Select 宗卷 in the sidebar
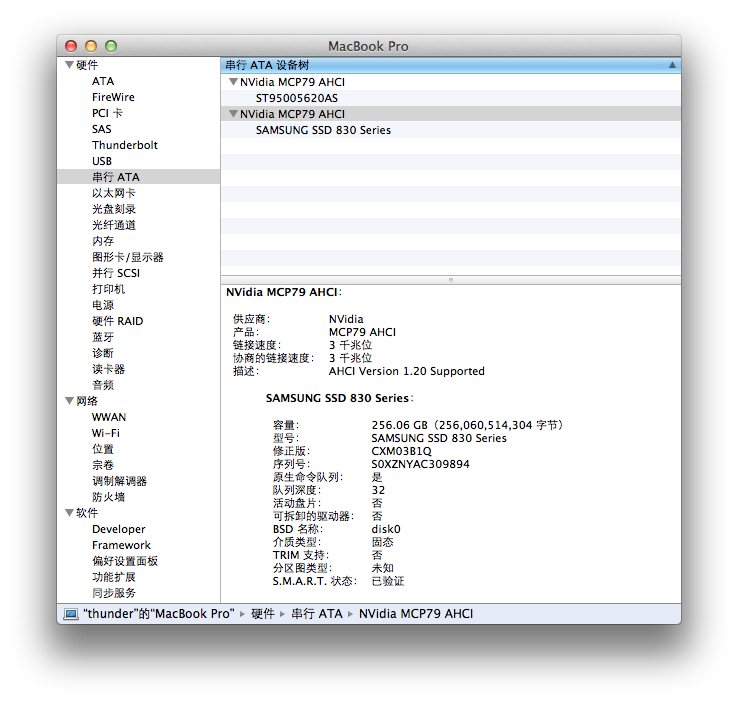738x703 pixels. pyautogui.click(x=103, y=465)
